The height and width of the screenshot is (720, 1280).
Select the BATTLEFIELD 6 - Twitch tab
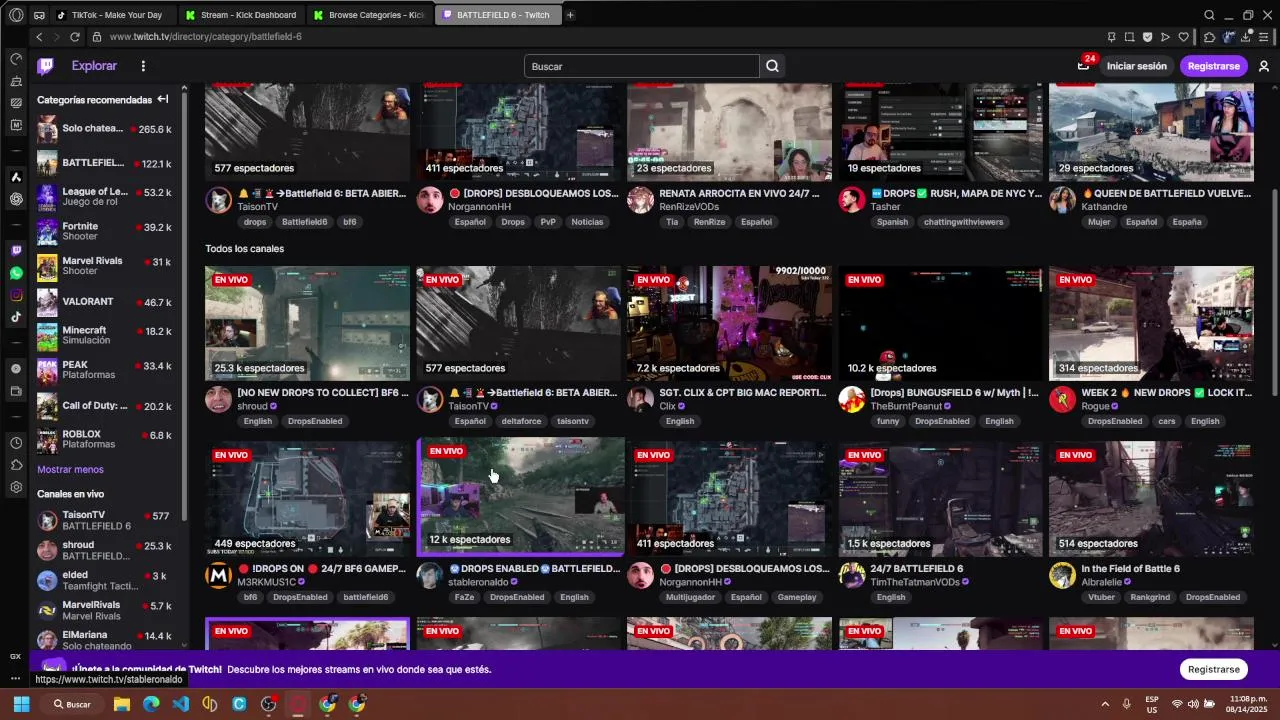pos(498,15)
